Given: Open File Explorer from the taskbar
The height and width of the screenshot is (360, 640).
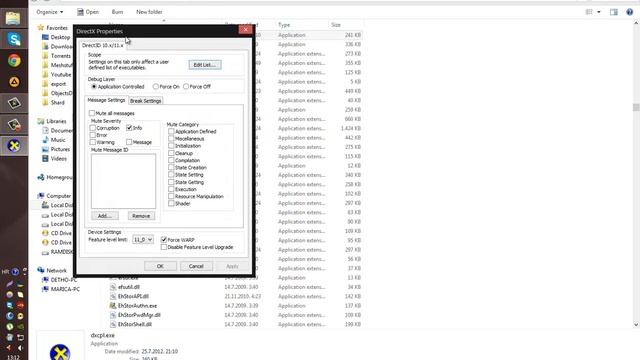Looking at the screenshot, I should point(13,18).
